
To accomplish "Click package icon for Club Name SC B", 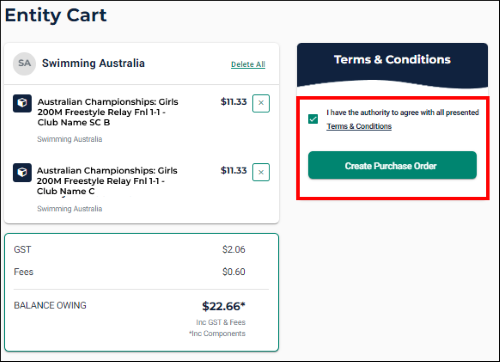I will coord(22,103).
